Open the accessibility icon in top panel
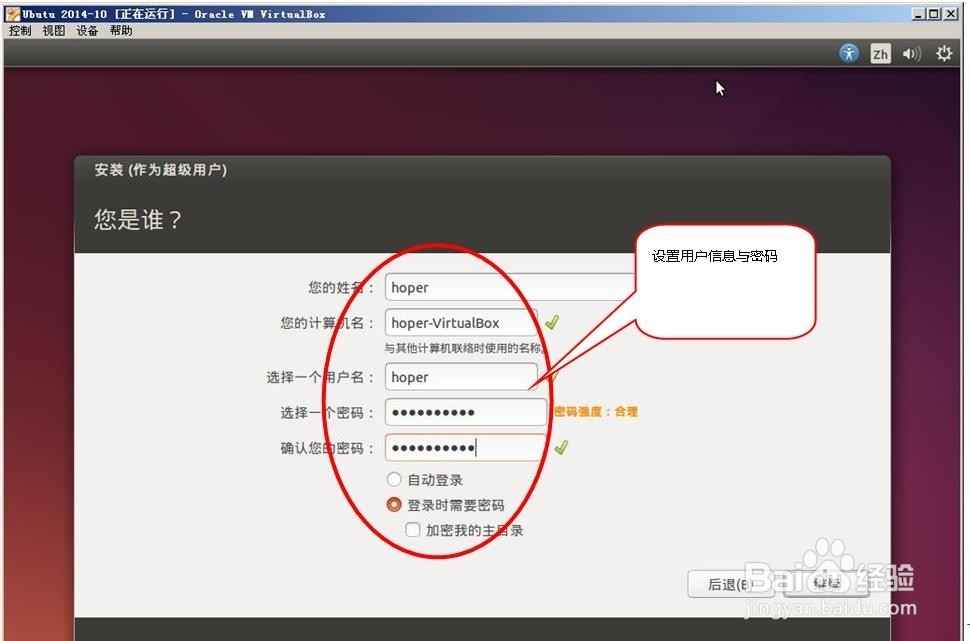The height and width of the screenshot is (641, 970). tap(849, 53)
